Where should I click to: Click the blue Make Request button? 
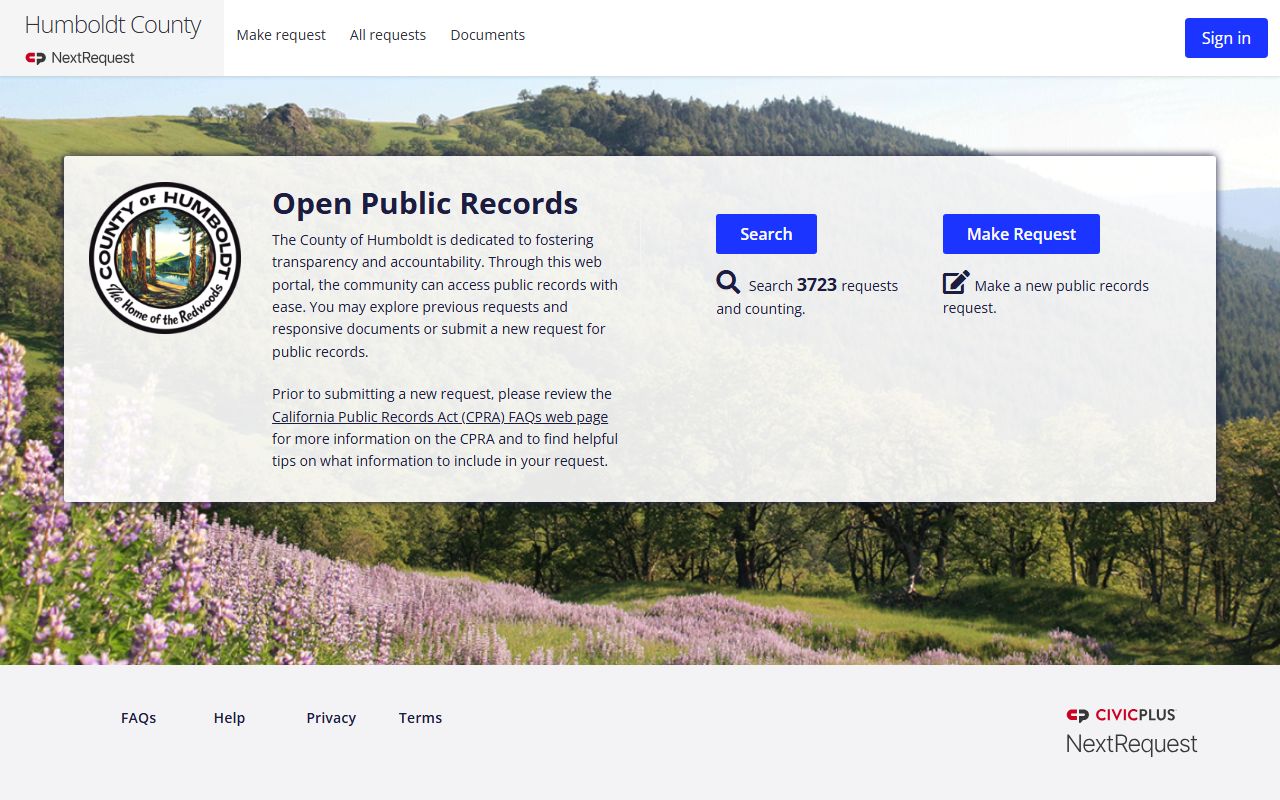[1021, 234]
